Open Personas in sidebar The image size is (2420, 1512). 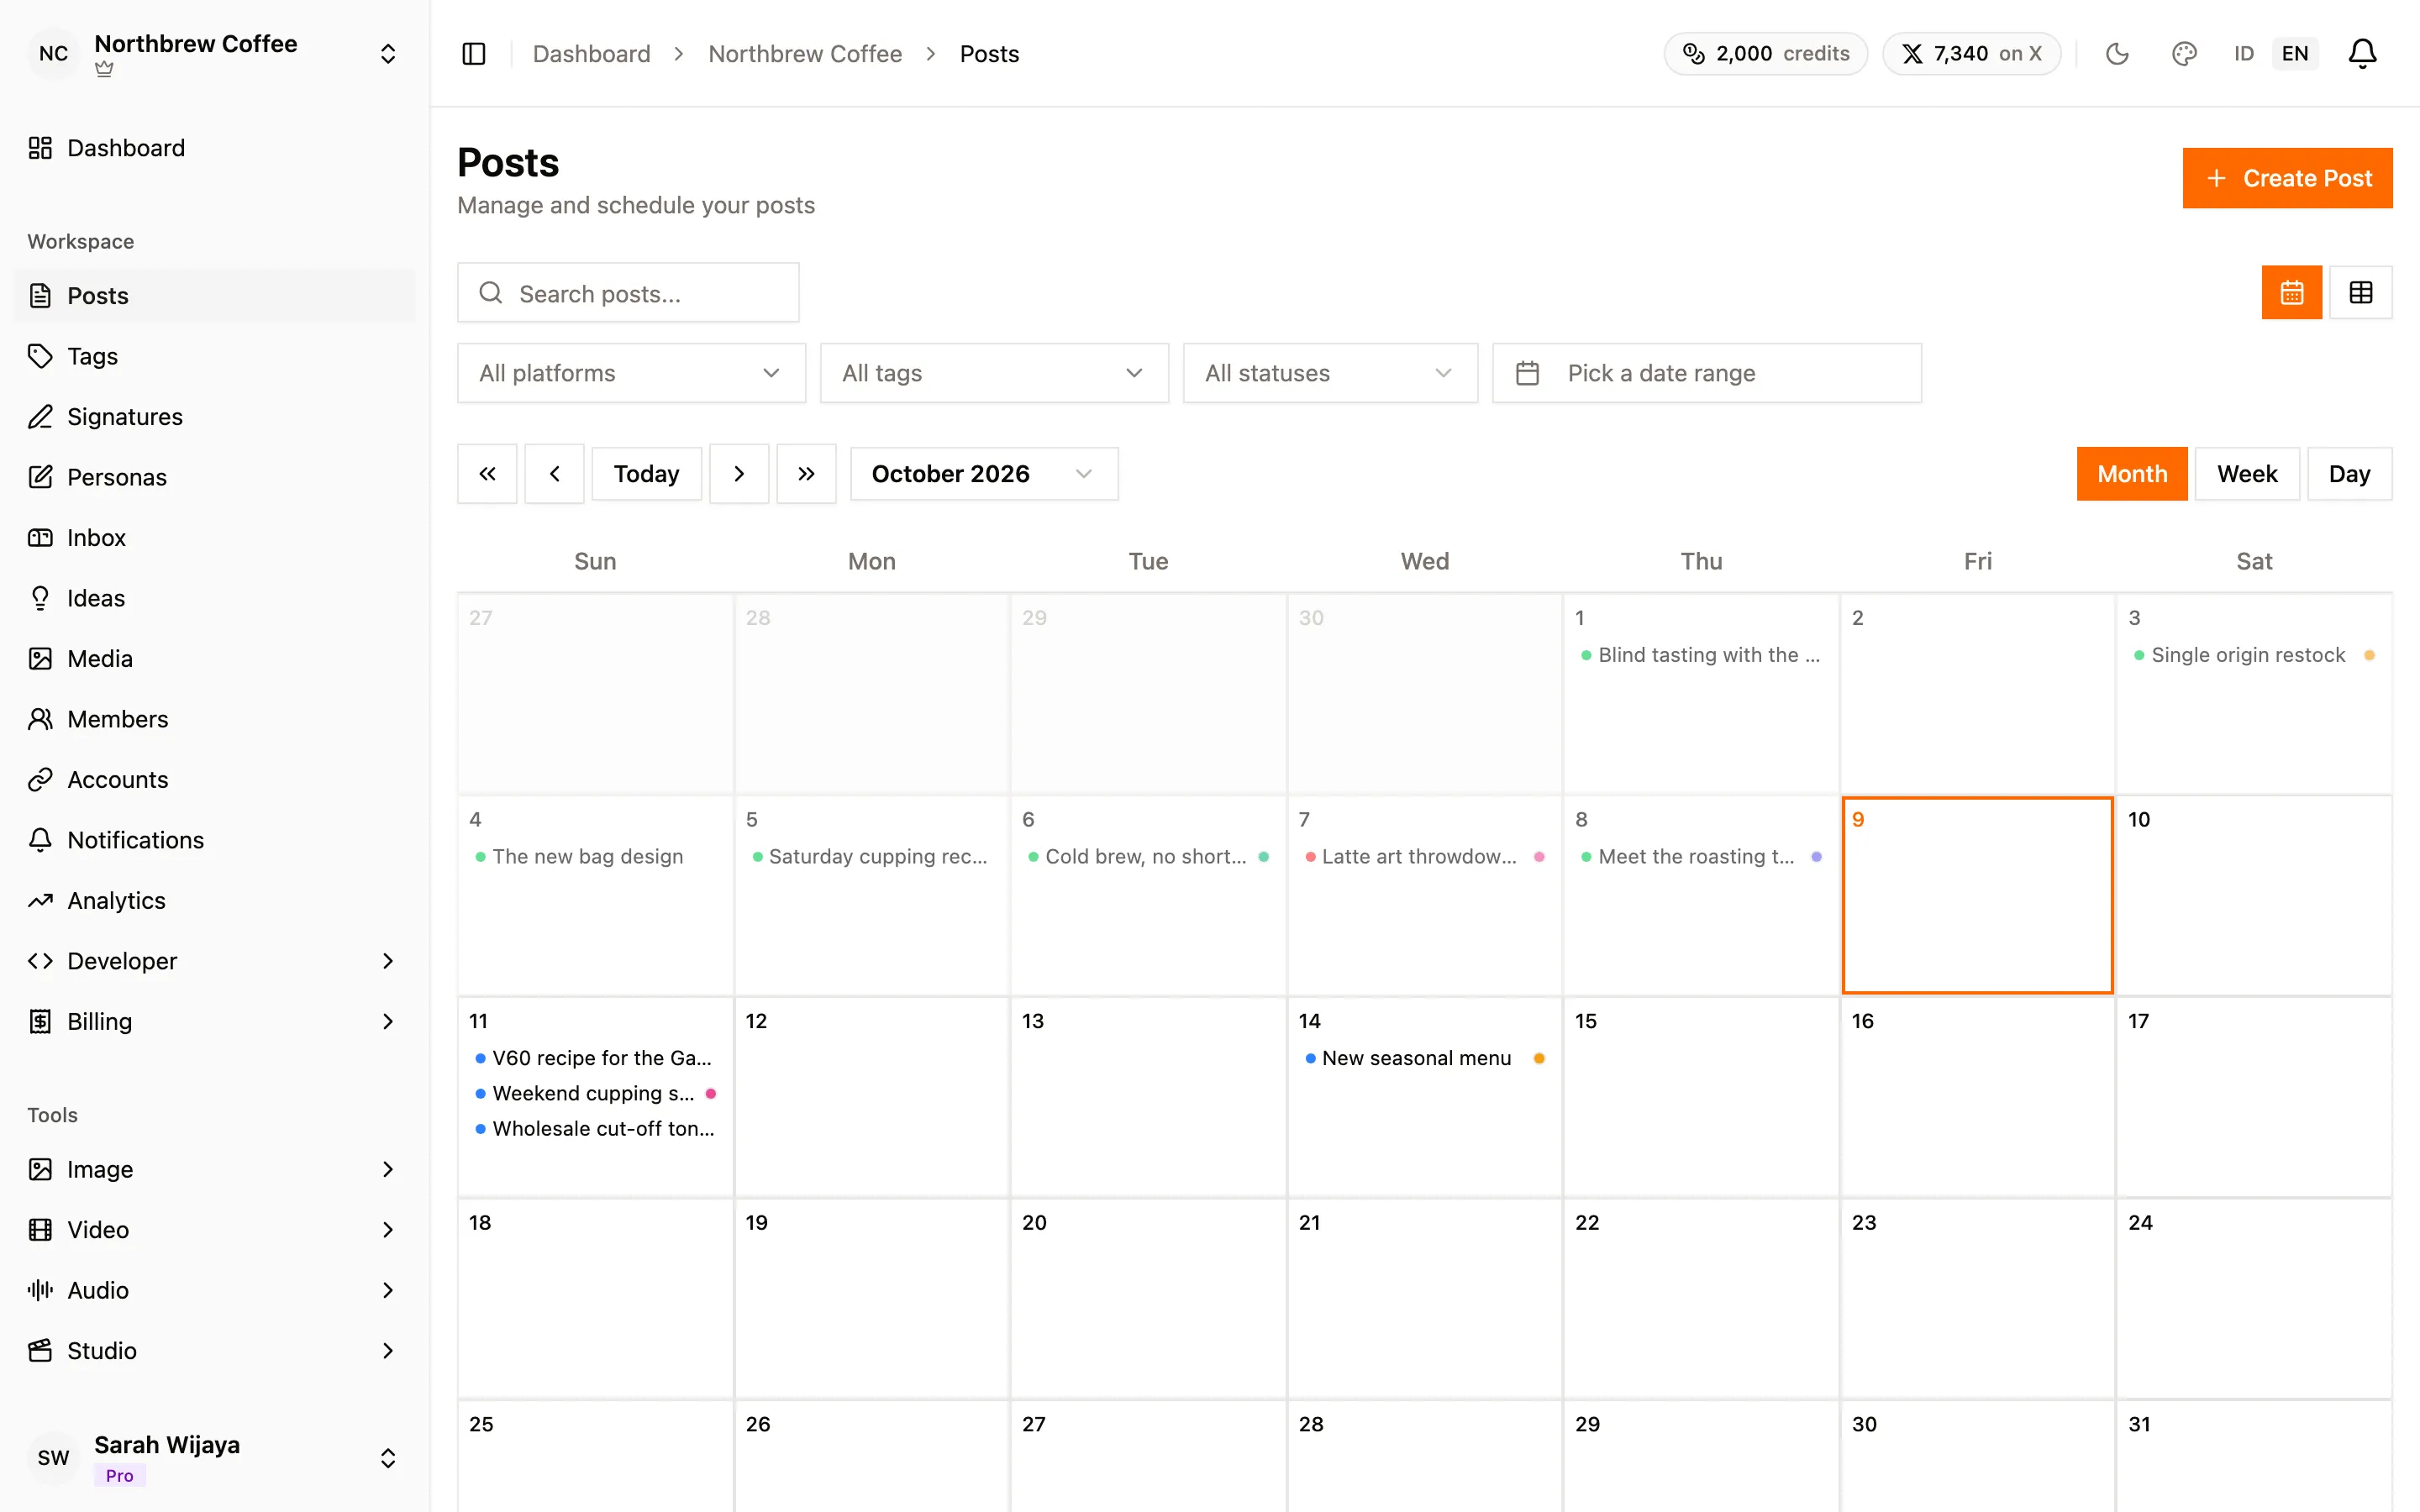[214, 477]
